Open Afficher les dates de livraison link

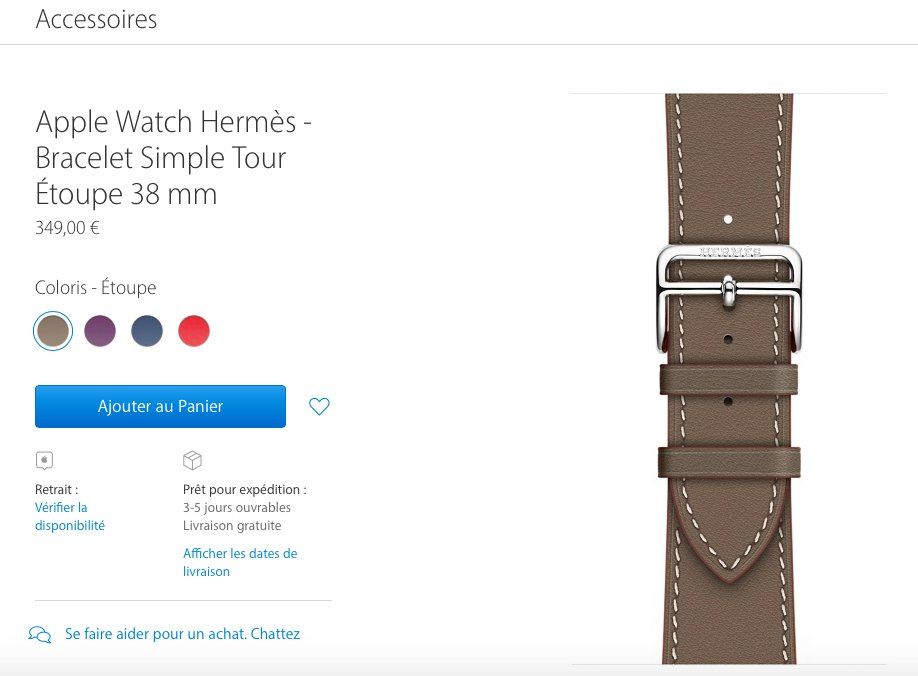pyautogui.click(x=240, y=562)
